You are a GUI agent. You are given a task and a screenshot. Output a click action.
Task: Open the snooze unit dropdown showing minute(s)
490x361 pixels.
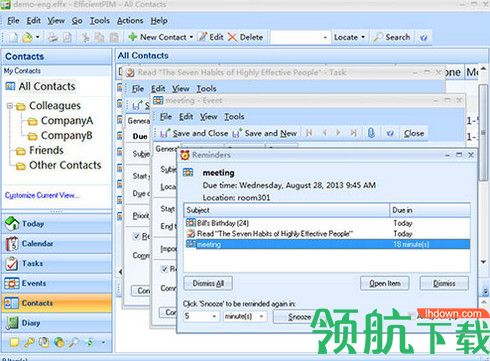tap(261, 316)
